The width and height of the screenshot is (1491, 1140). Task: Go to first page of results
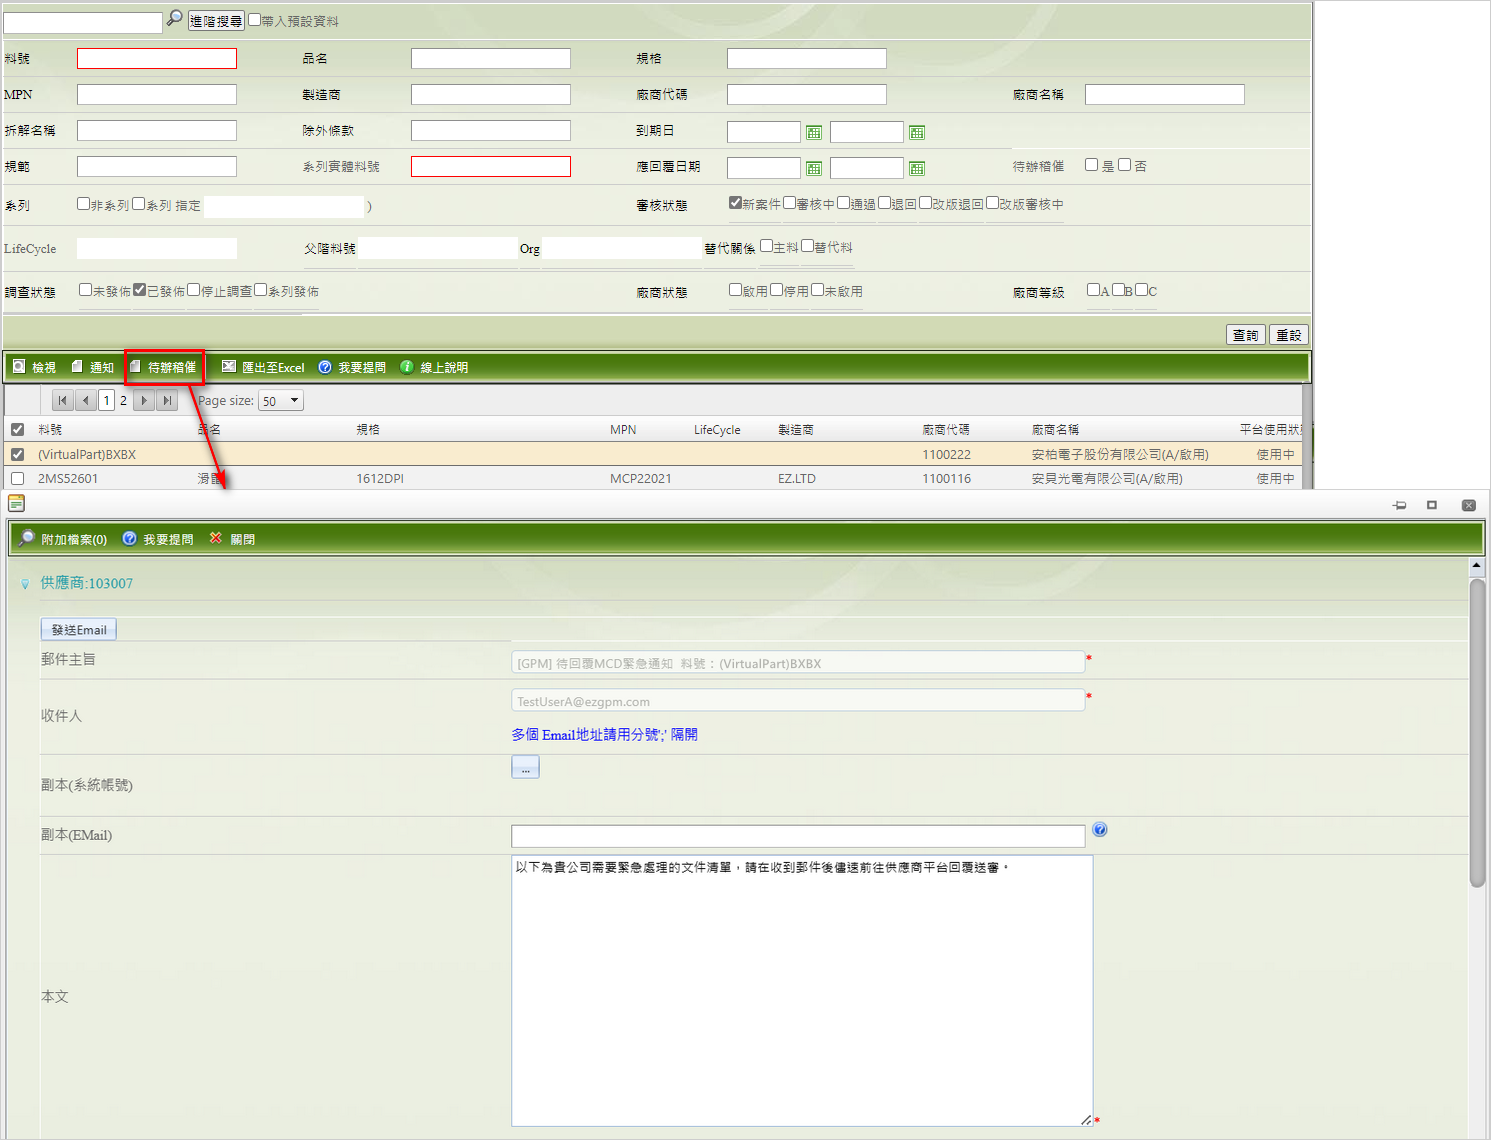[63, 401]
